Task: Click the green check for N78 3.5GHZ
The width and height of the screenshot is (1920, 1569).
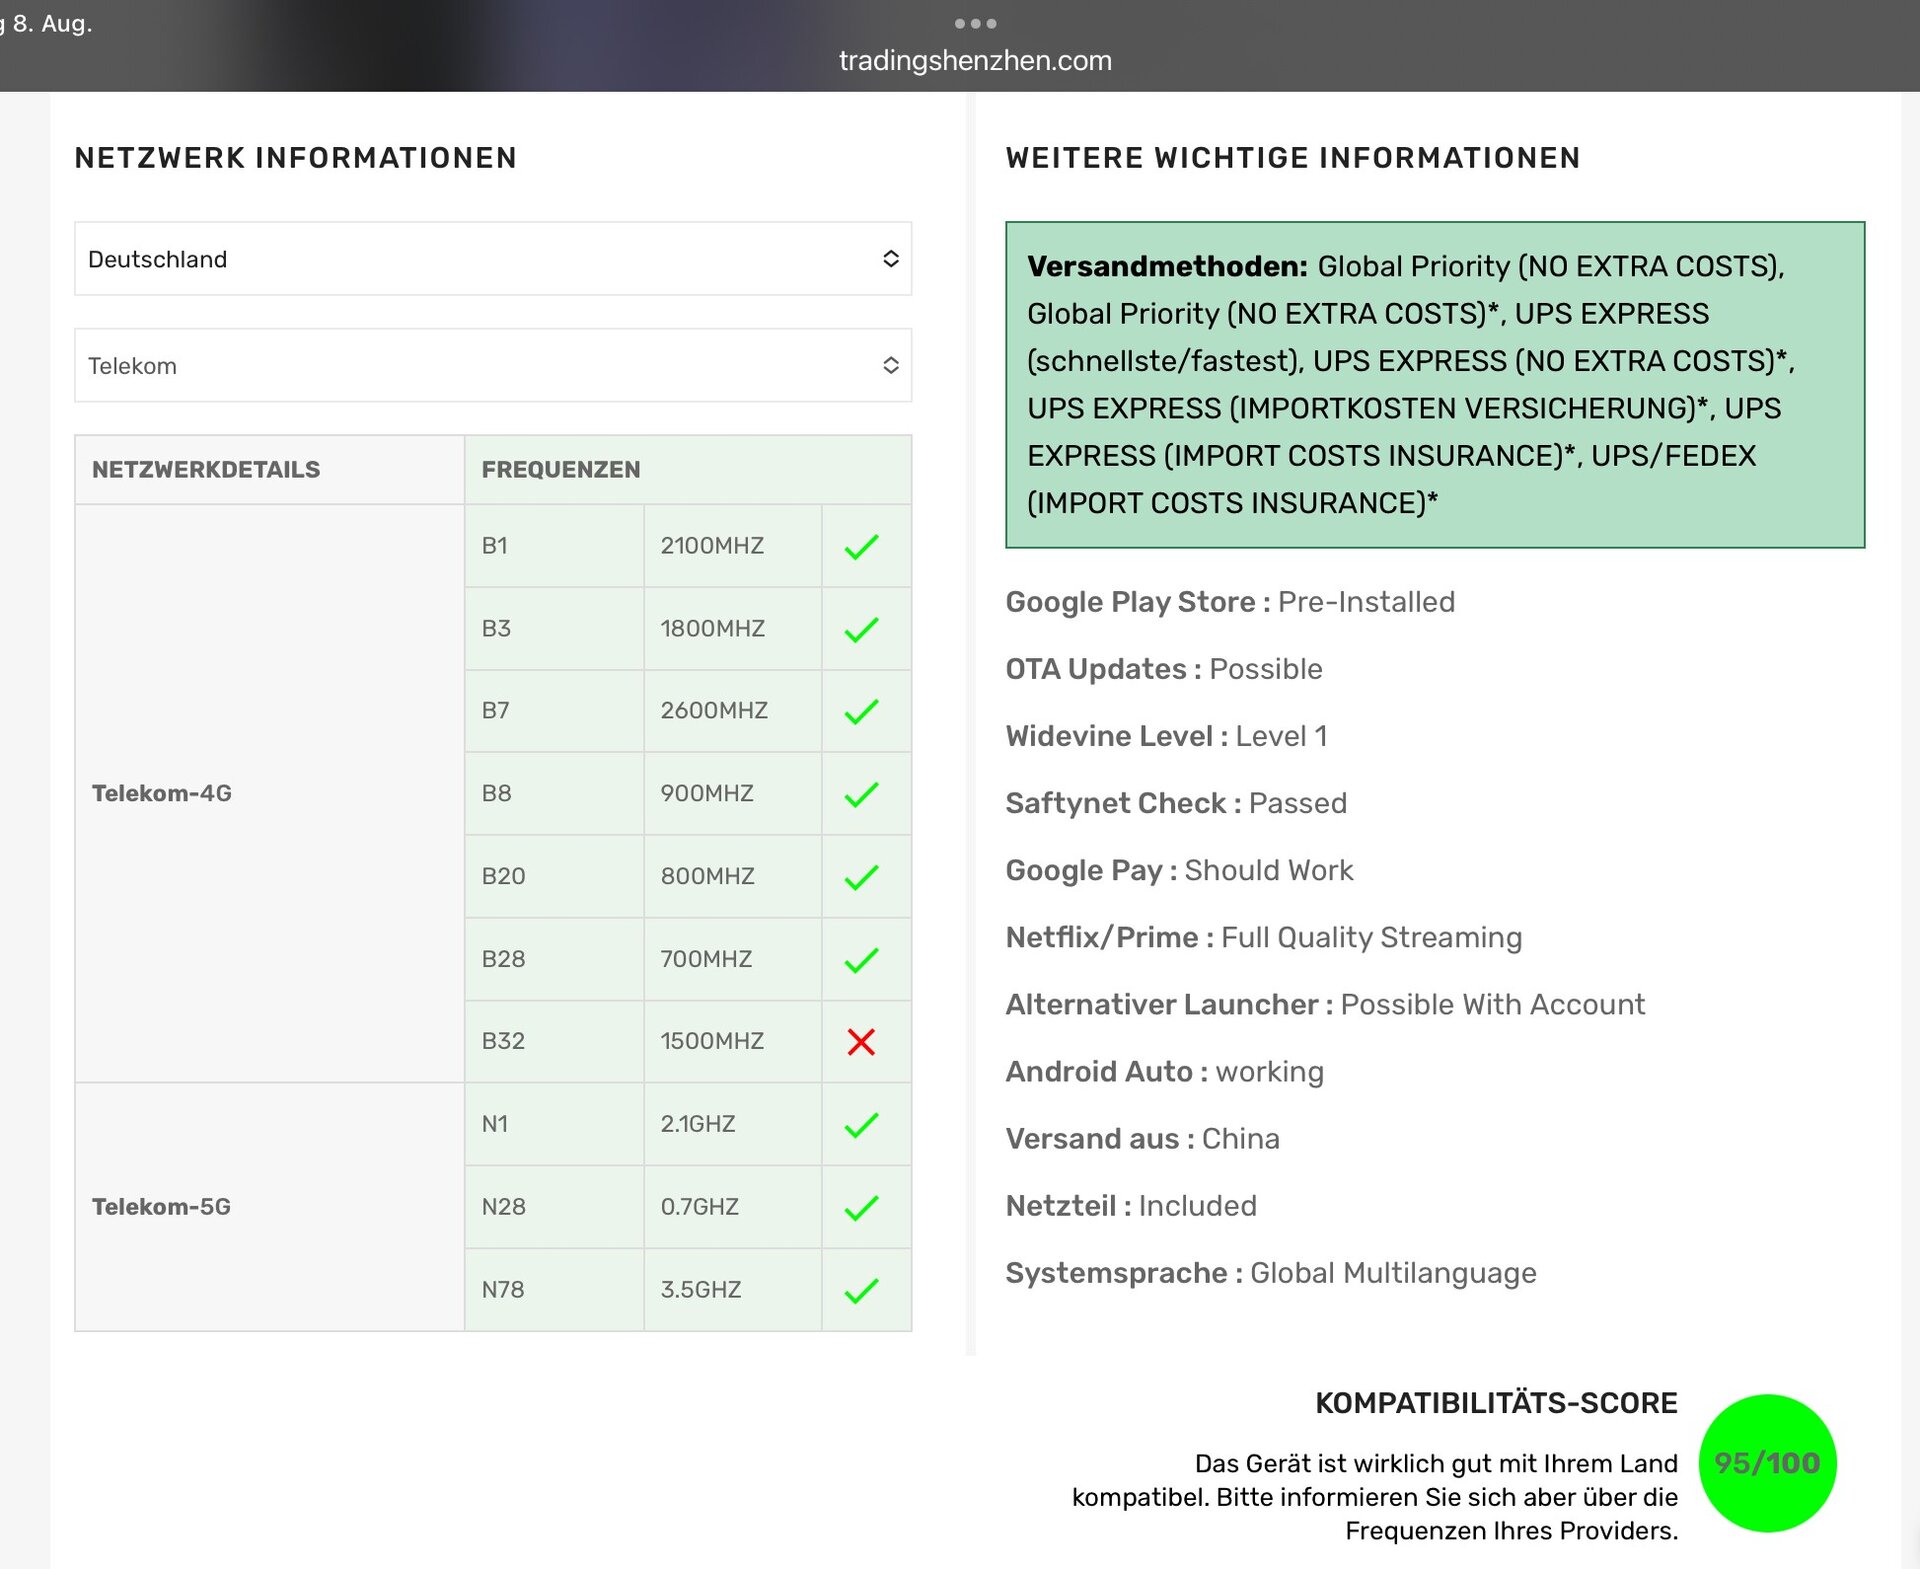Action: pos(861,1291)
